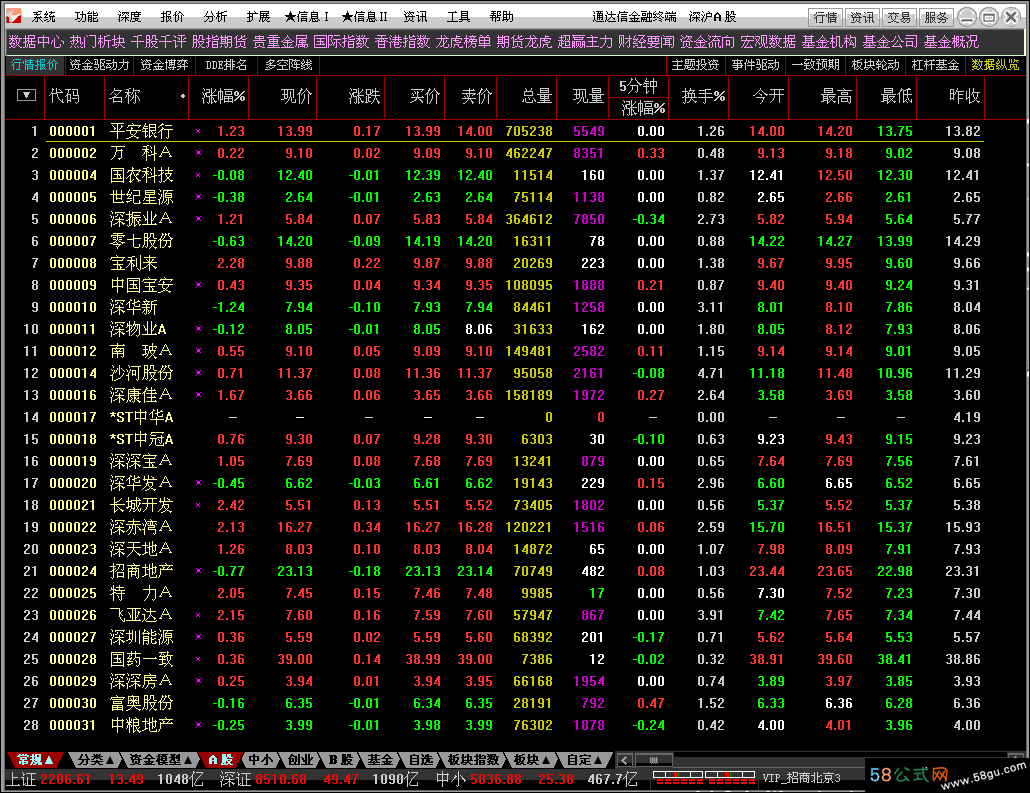Open 数据纵览 tab
This screenshot has width=1030, height=793.
tap(995, 65)
